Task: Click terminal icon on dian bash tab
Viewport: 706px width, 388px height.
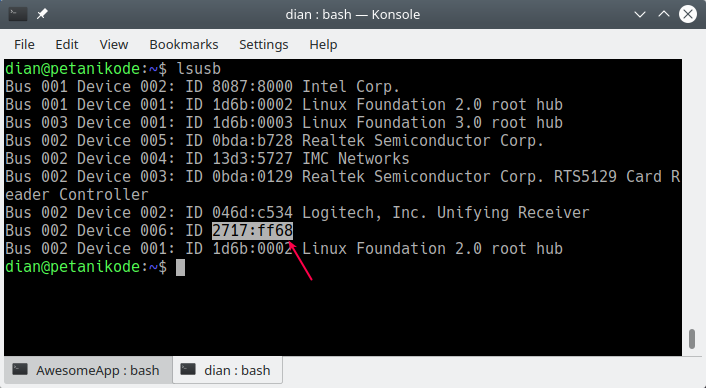Action: 188,370
